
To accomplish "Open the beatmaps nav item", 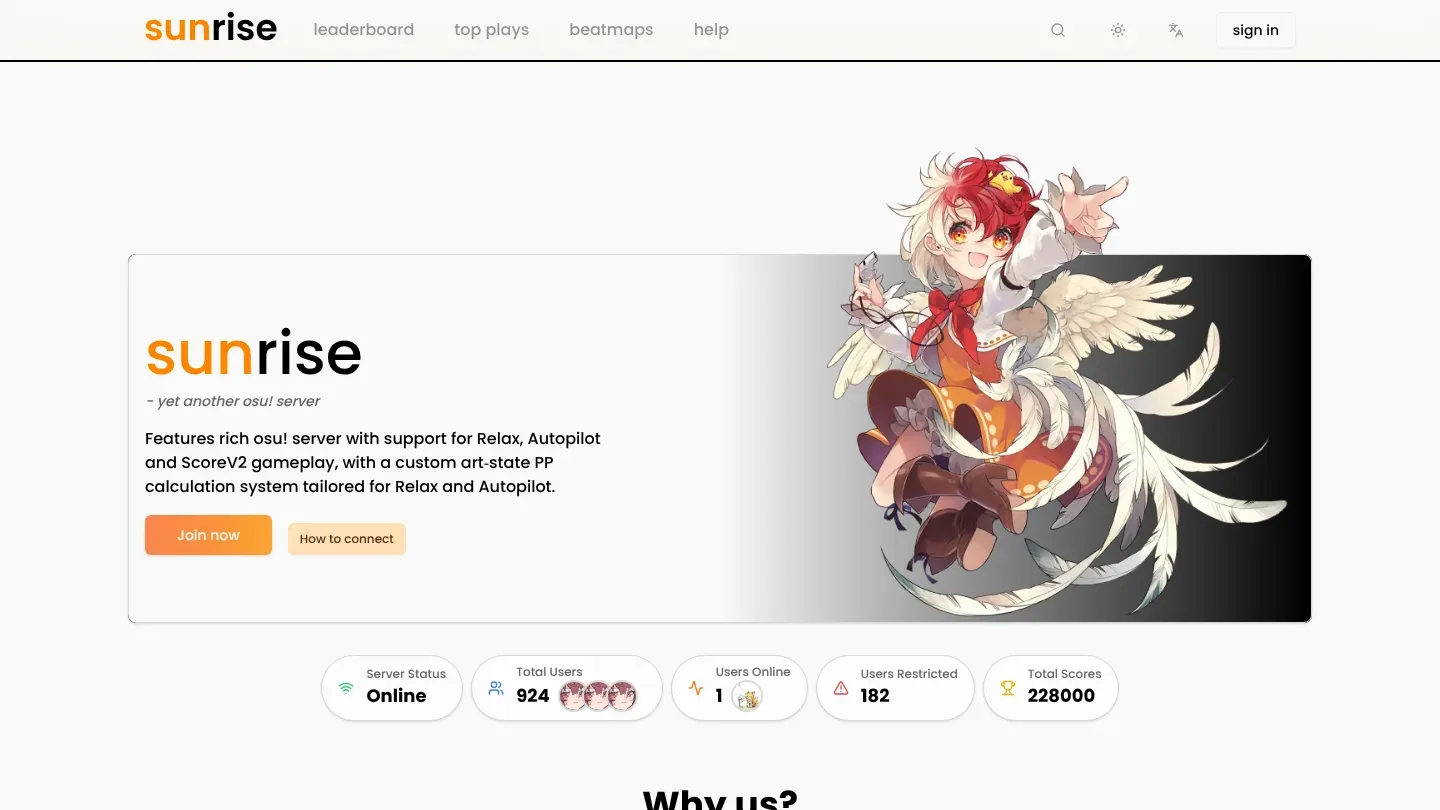I will pos(611,30).
